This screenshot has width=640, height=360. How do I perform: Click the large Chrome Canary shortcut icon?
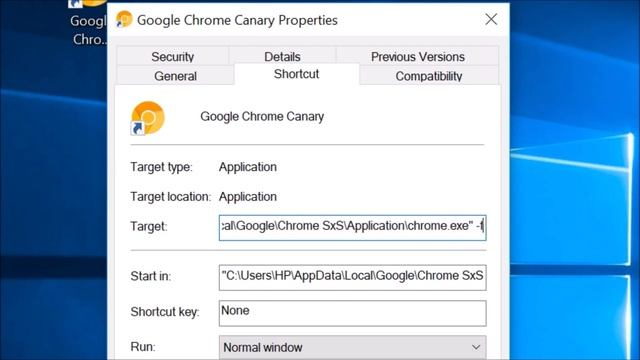point(147,118)
